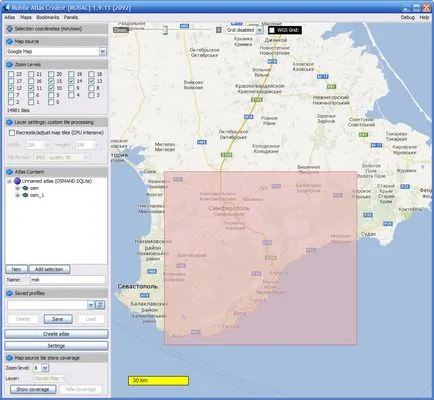Click the Create atlas button

(x=56, y=334)
